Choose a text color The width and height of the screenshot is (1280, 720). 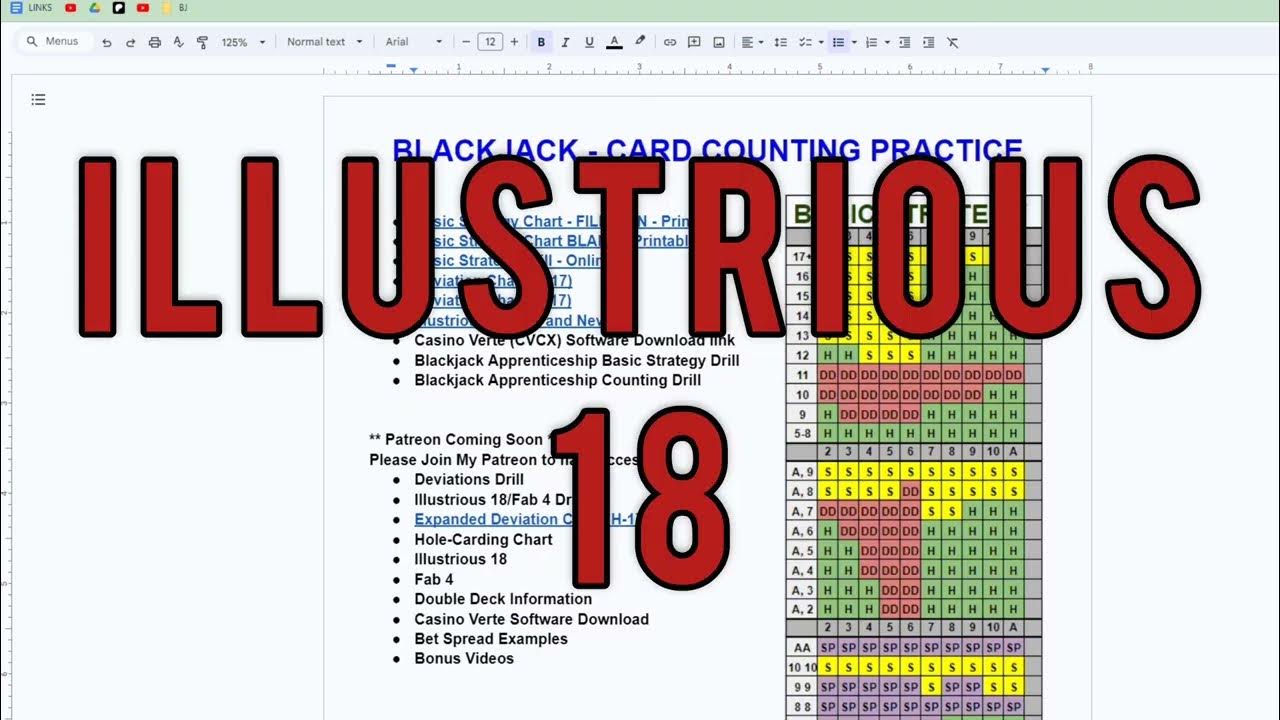tap(614, 42)
